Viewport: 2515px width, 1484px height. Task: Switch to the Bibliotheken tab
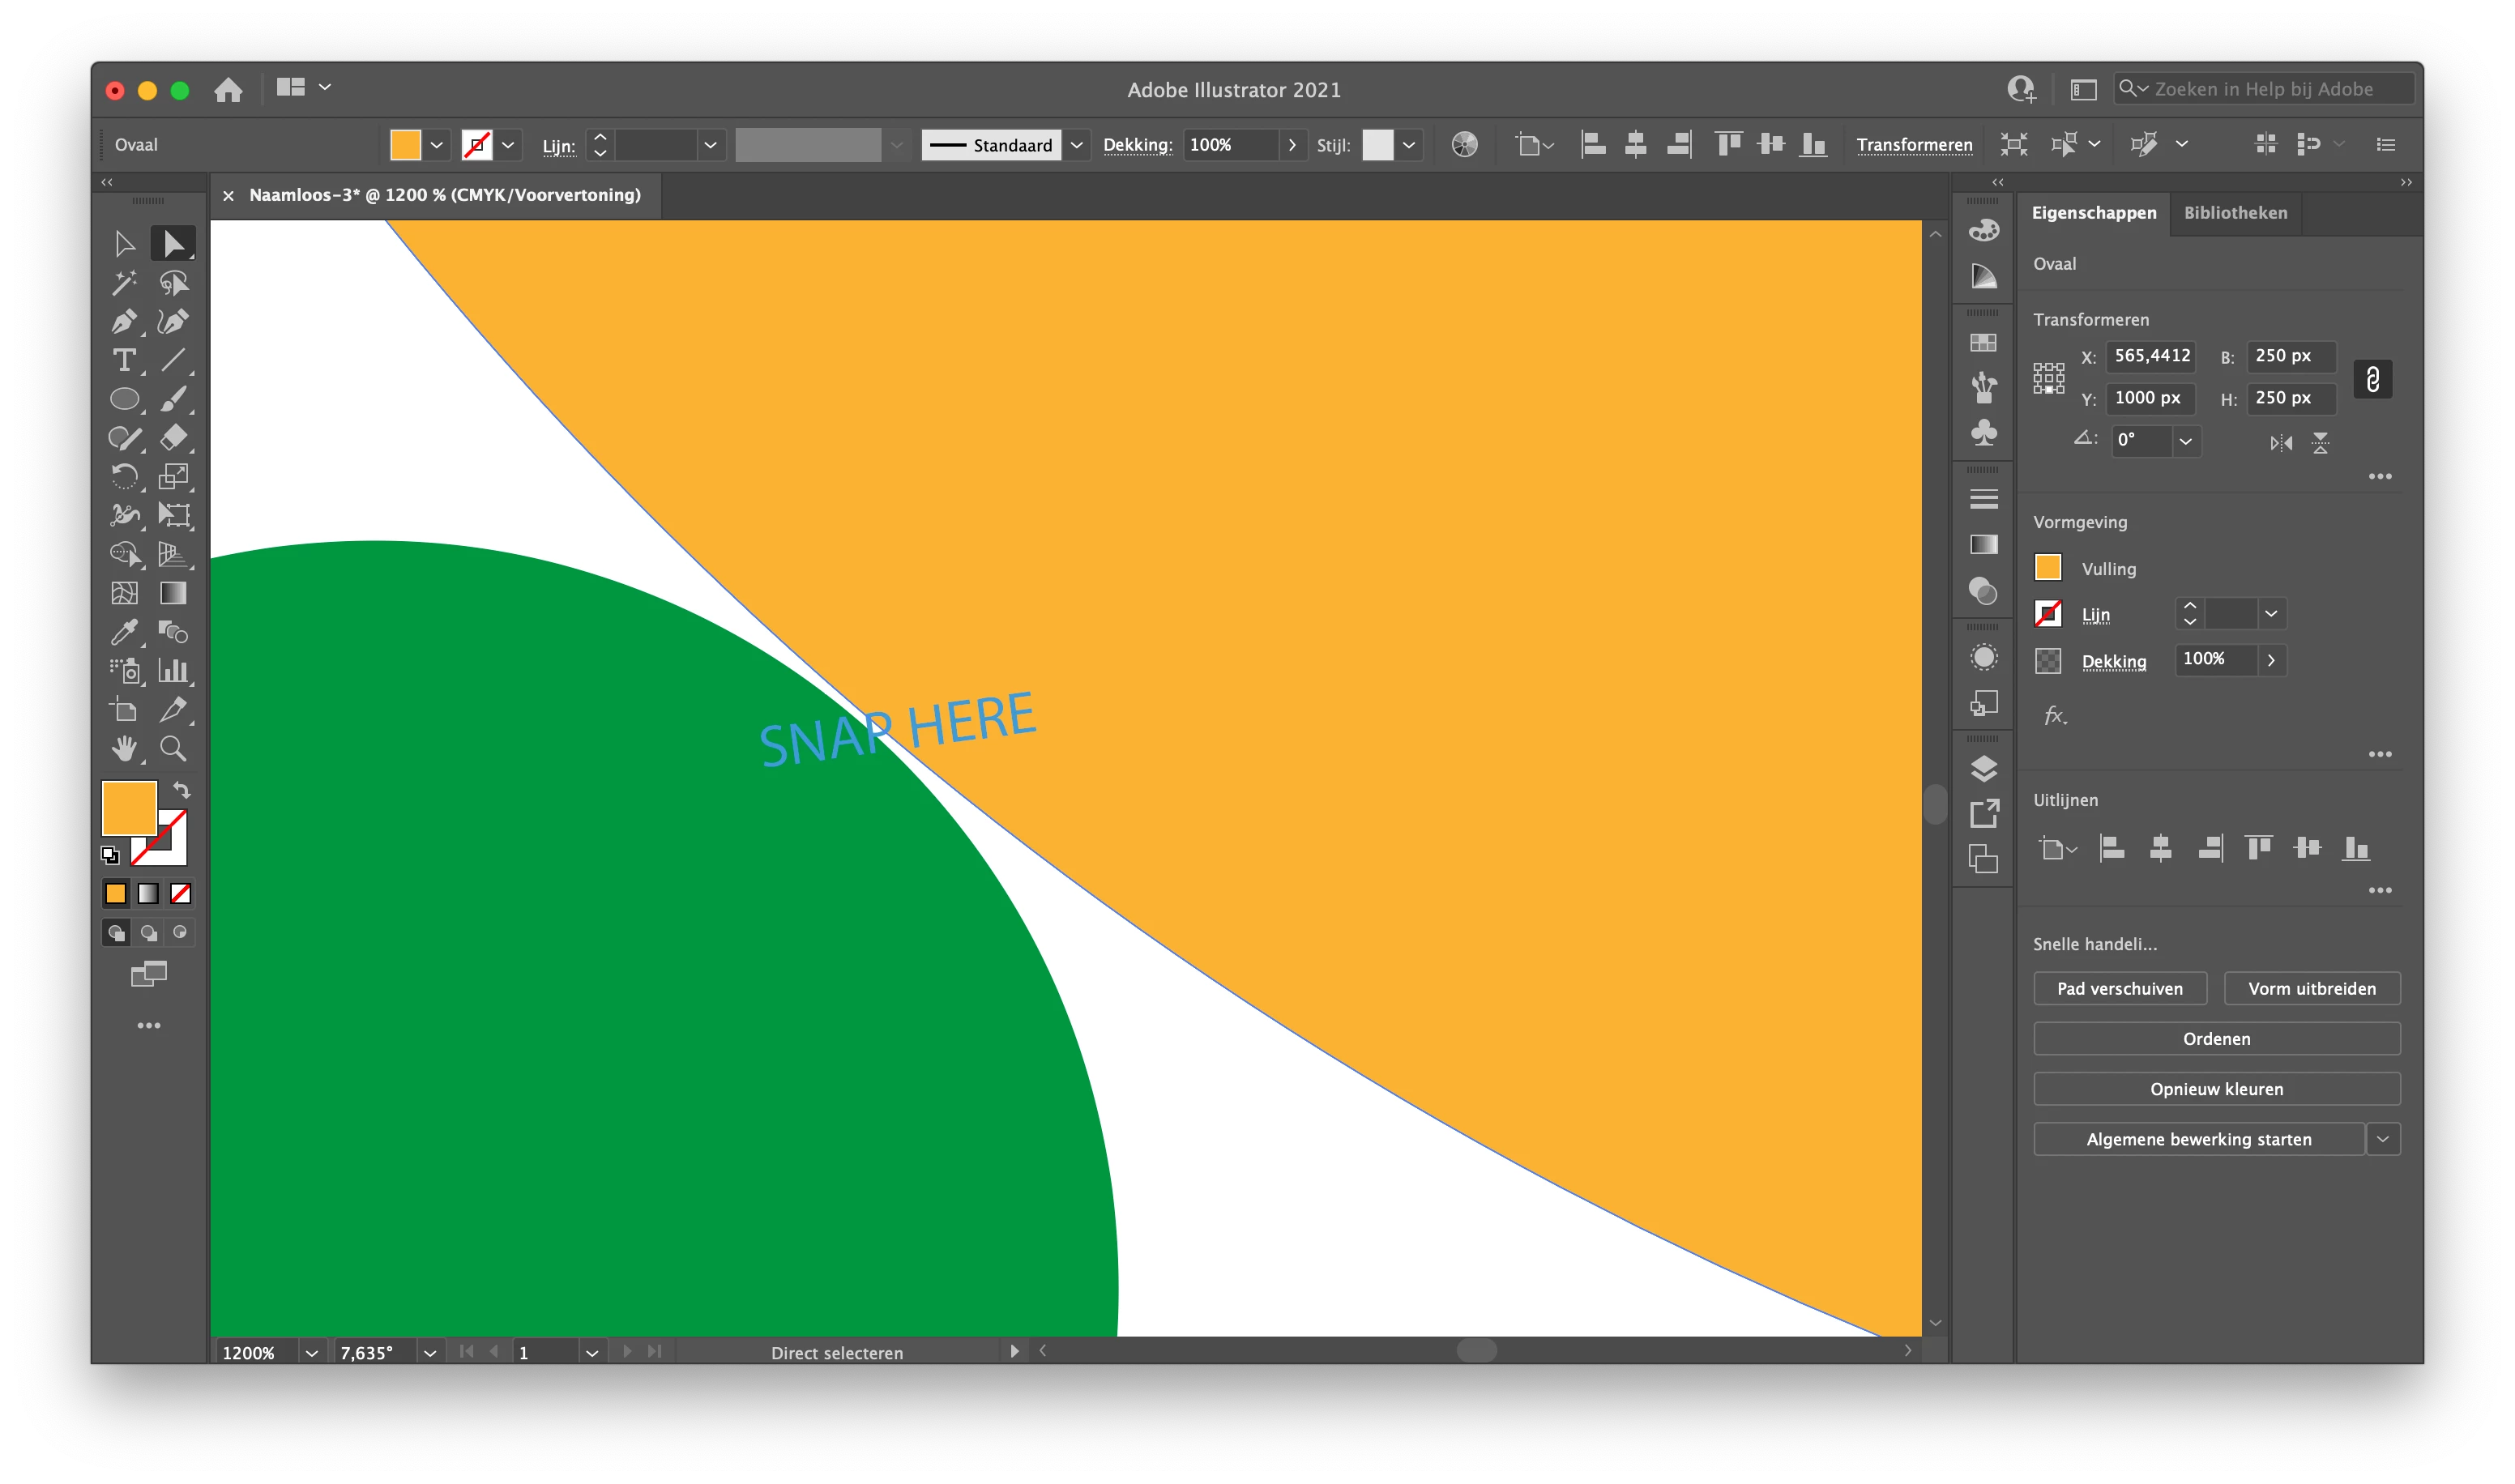point(2234,213)
